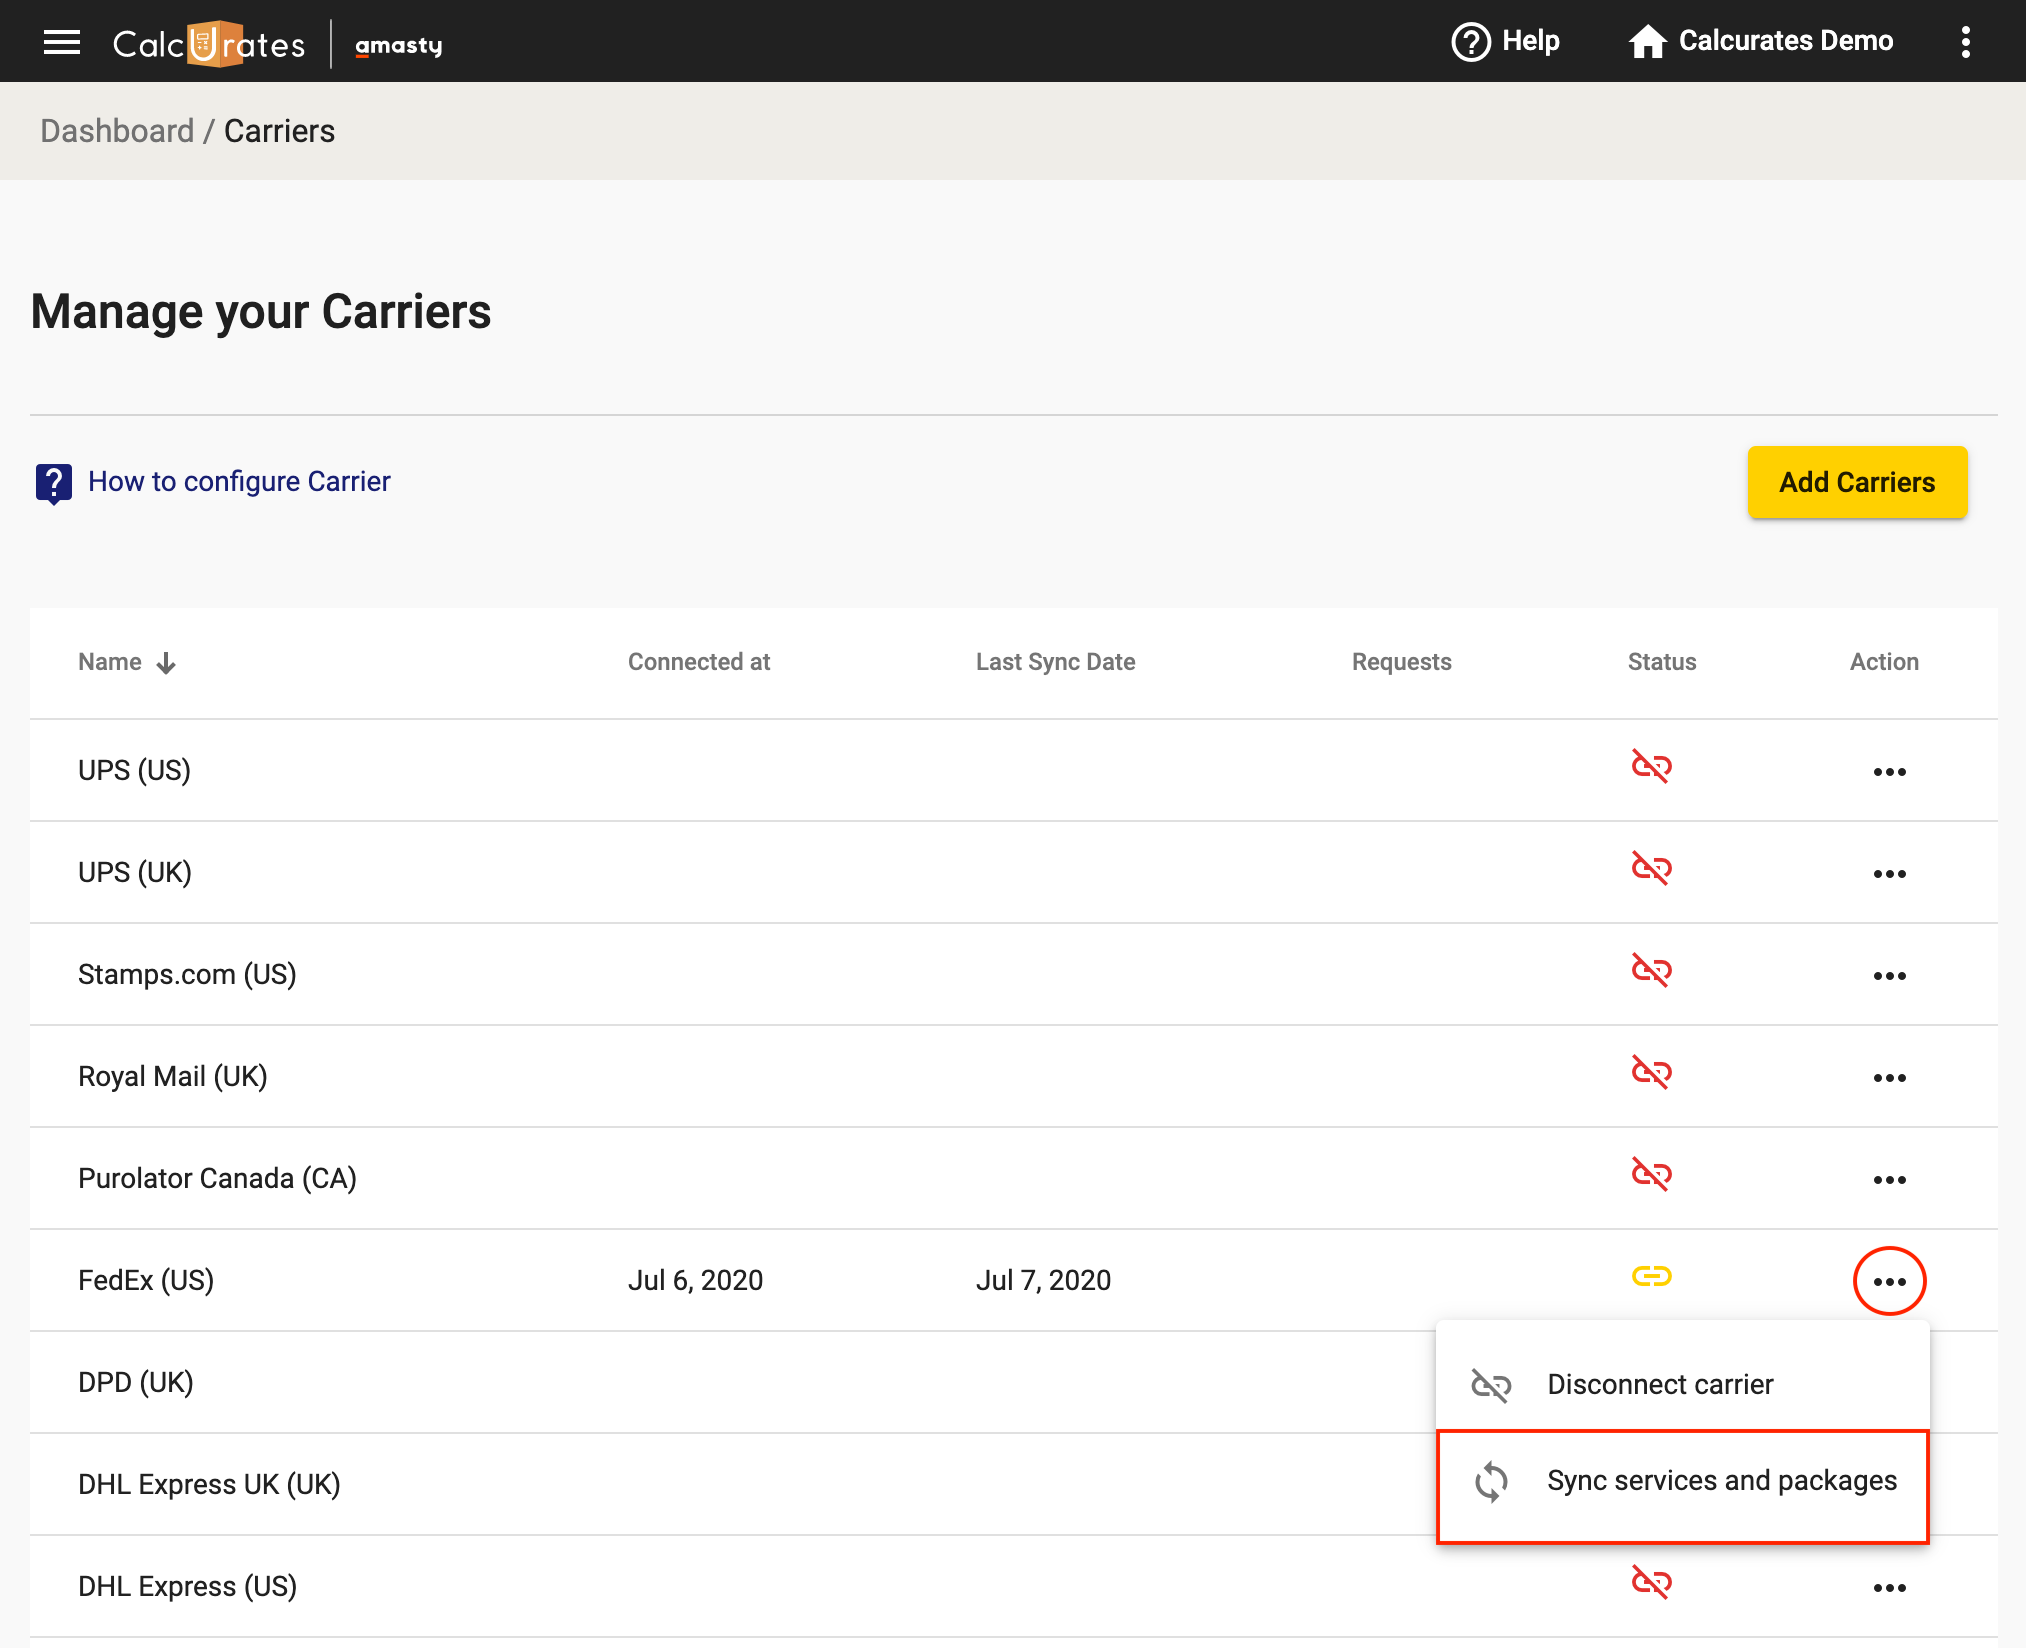Navigate to Dashboard breadcrumb
Image resolution: width=2026 pixels, height=1648 pixels.
117,131
